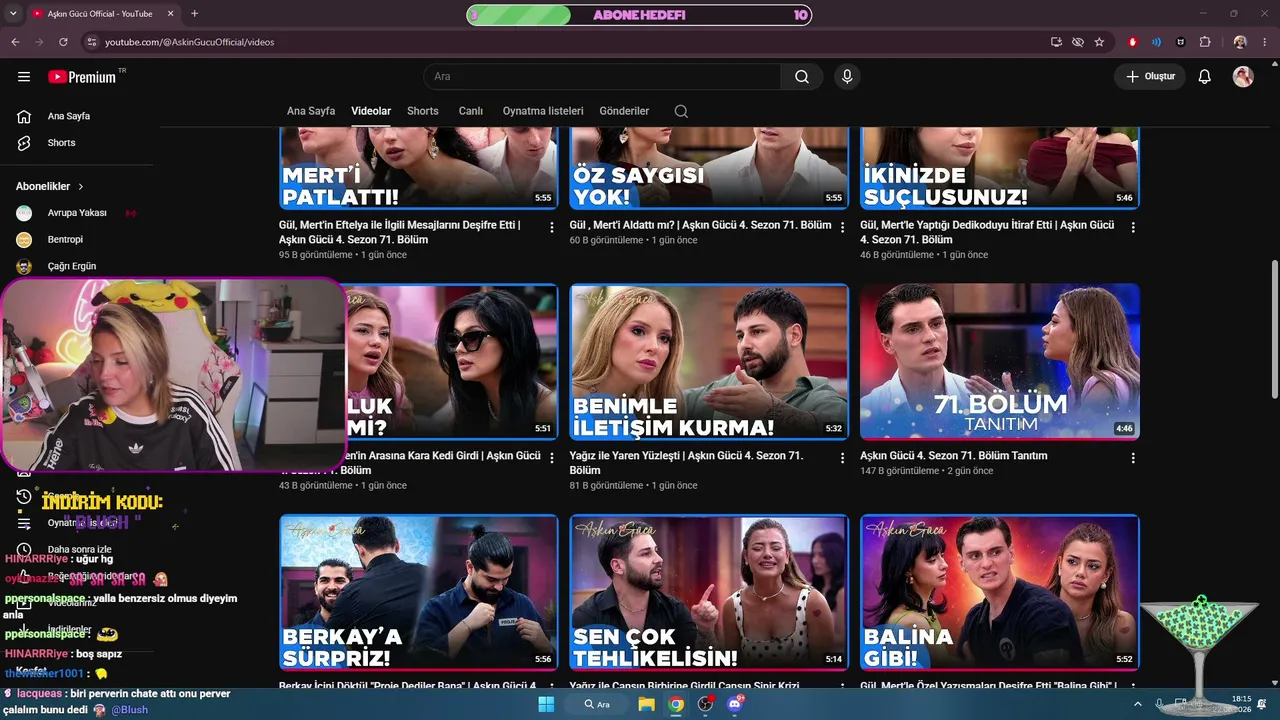This screenshot has width=1280, height=720.
Task: Click the browser address bar URL
Action: (190, 42)
